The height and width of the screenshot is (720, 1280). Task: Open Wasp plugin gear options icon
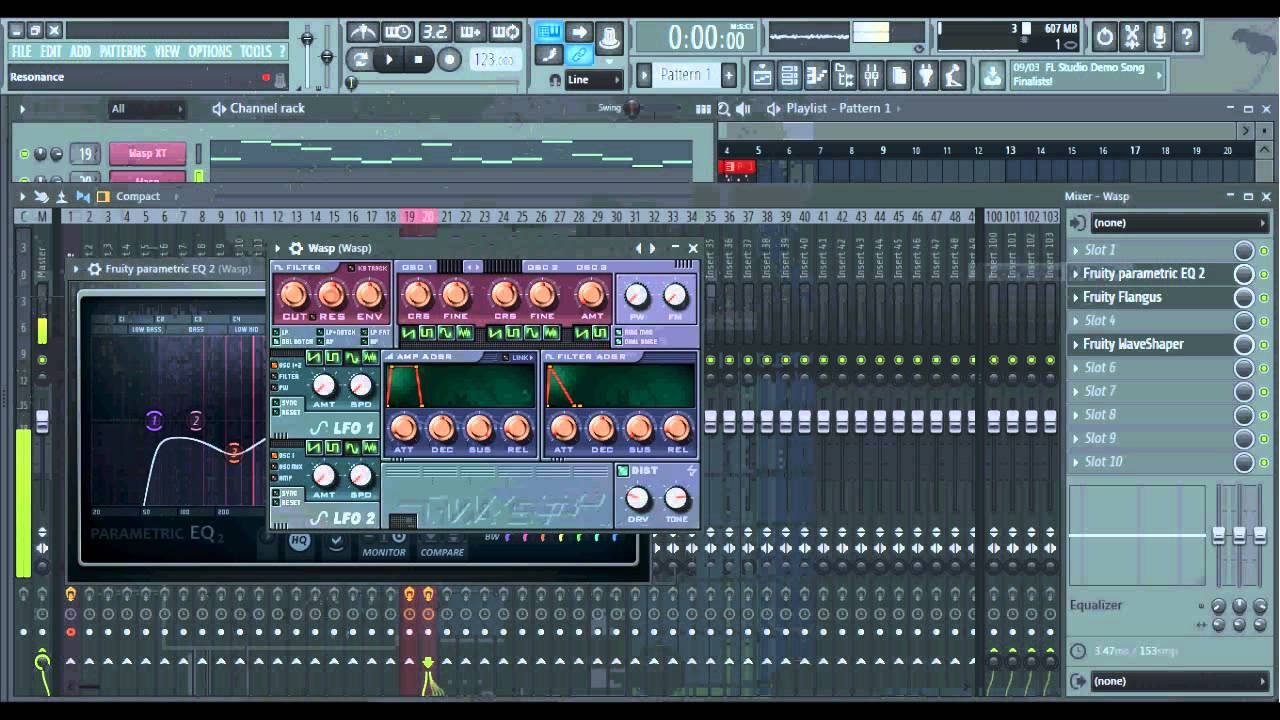pos(296,248)
